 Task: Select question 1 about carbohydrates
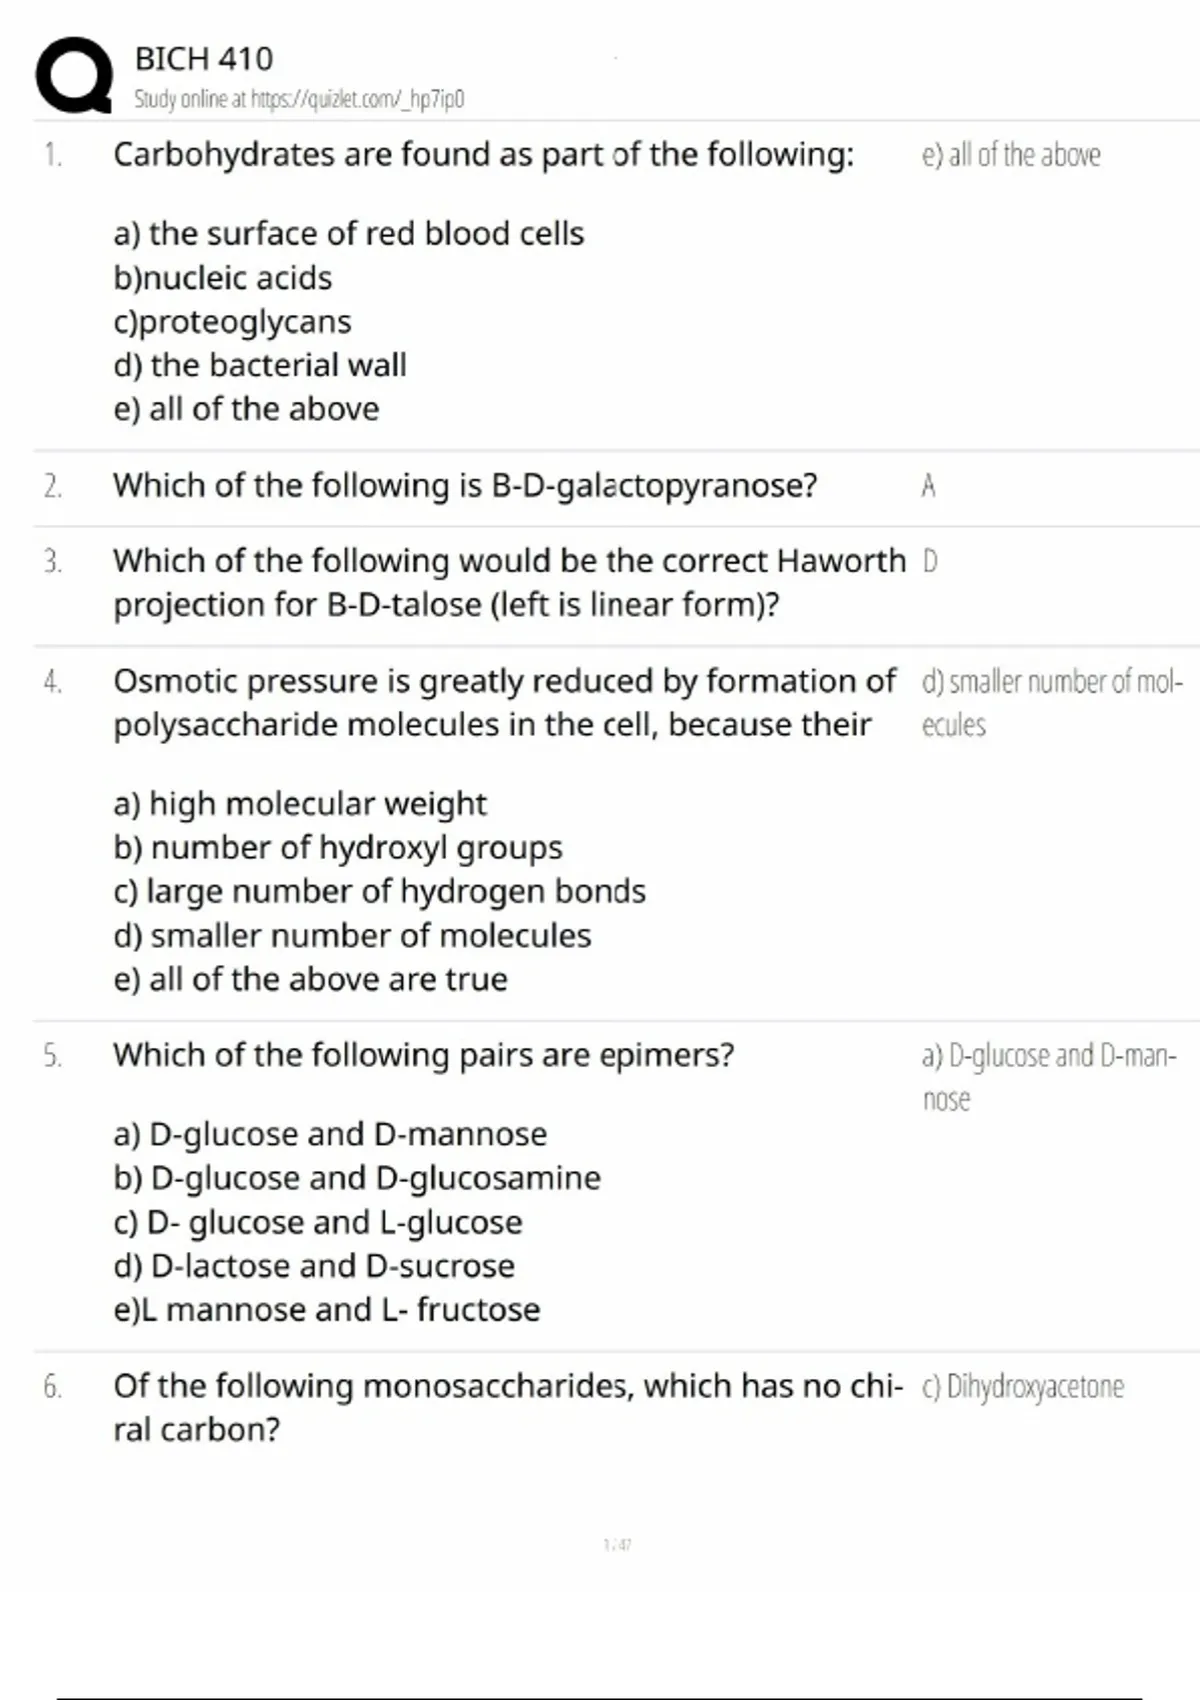coord(483,155)
